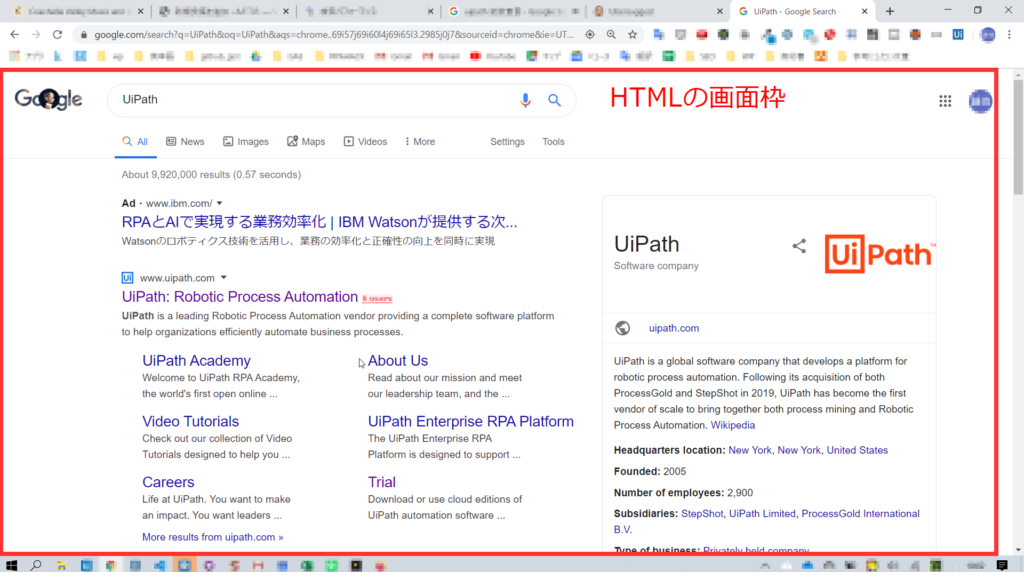The height and width of the screenshot is (572, 1024).
Task: Open Windows notification center icon
Action: (1002, 565)
